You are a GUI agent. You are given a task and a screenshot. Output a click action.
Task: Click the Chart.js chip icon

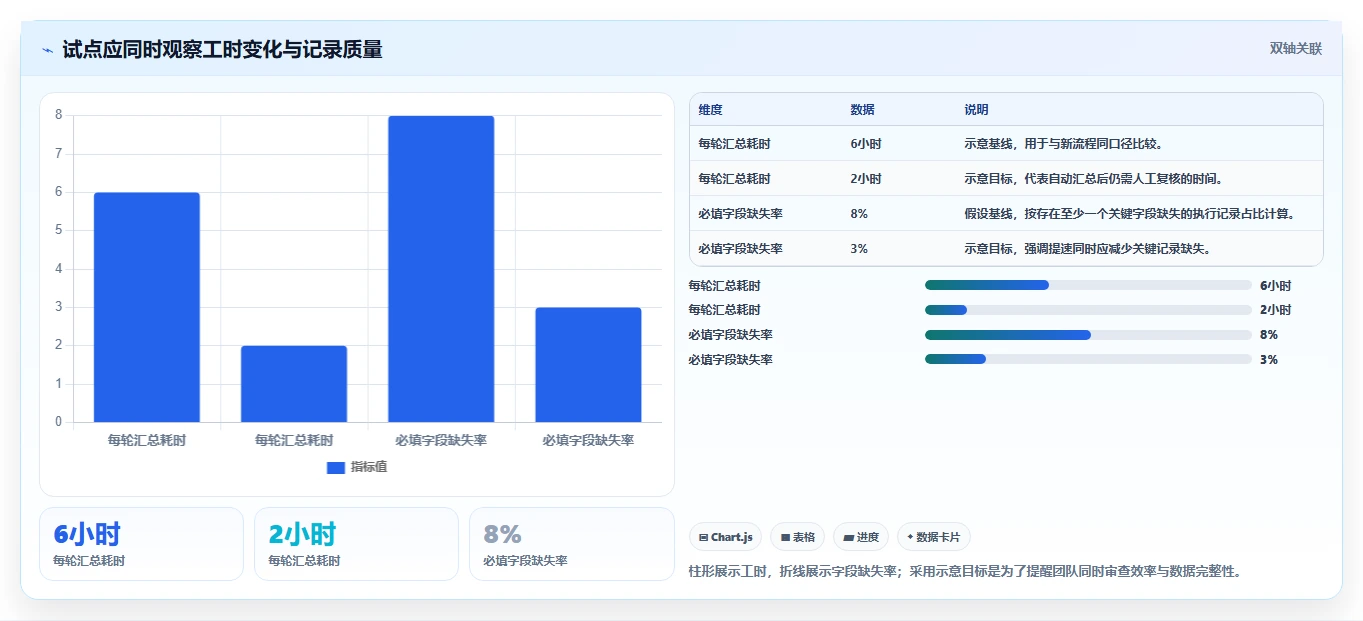[x=704, y=538]
